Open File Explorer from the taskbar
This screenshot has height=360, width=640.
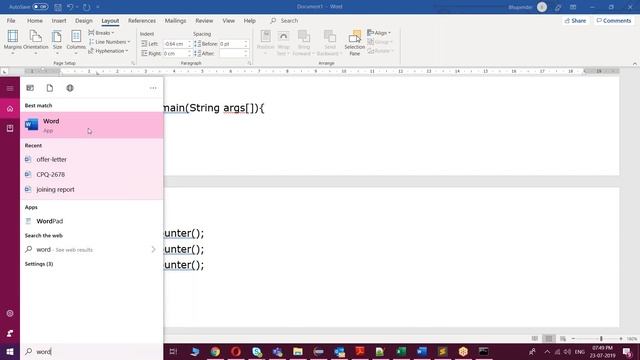pos(298,351)
